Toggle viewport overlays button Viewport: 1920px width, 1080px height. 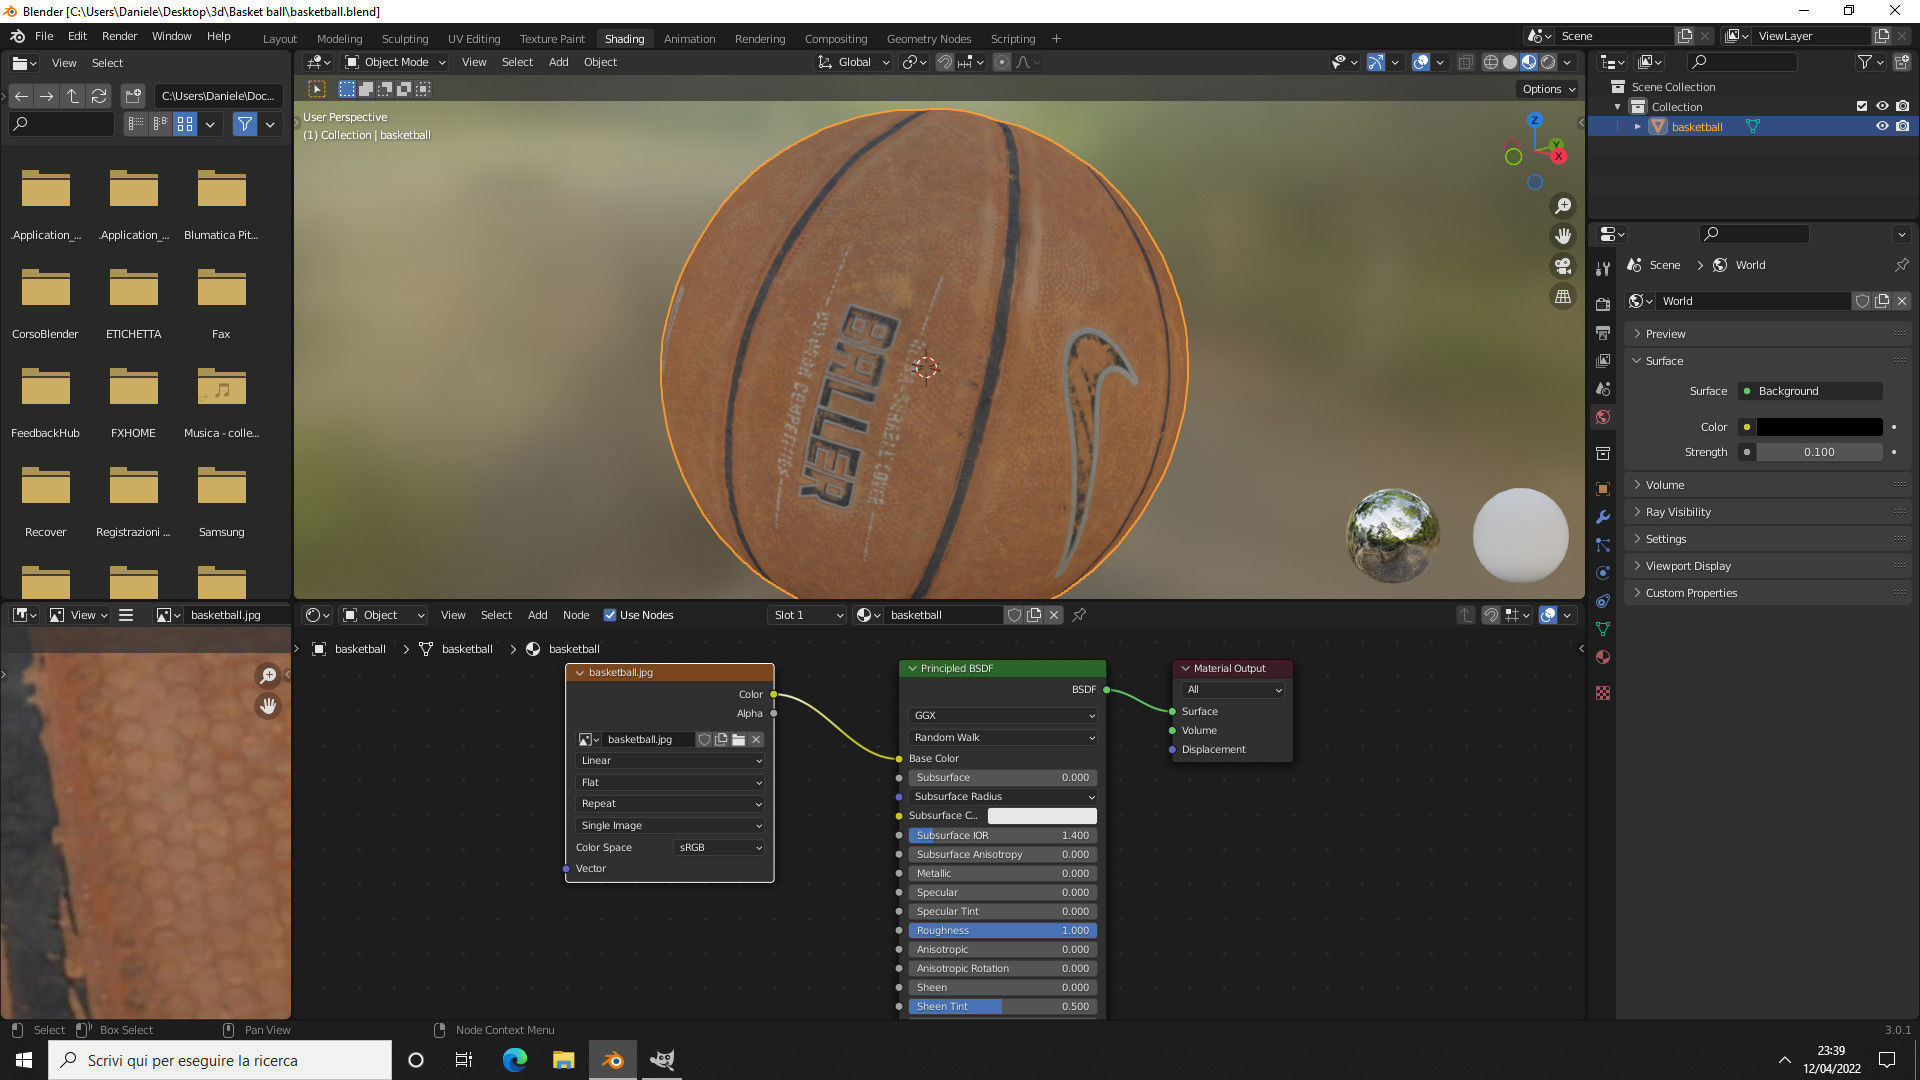(x=1421, y=62)
